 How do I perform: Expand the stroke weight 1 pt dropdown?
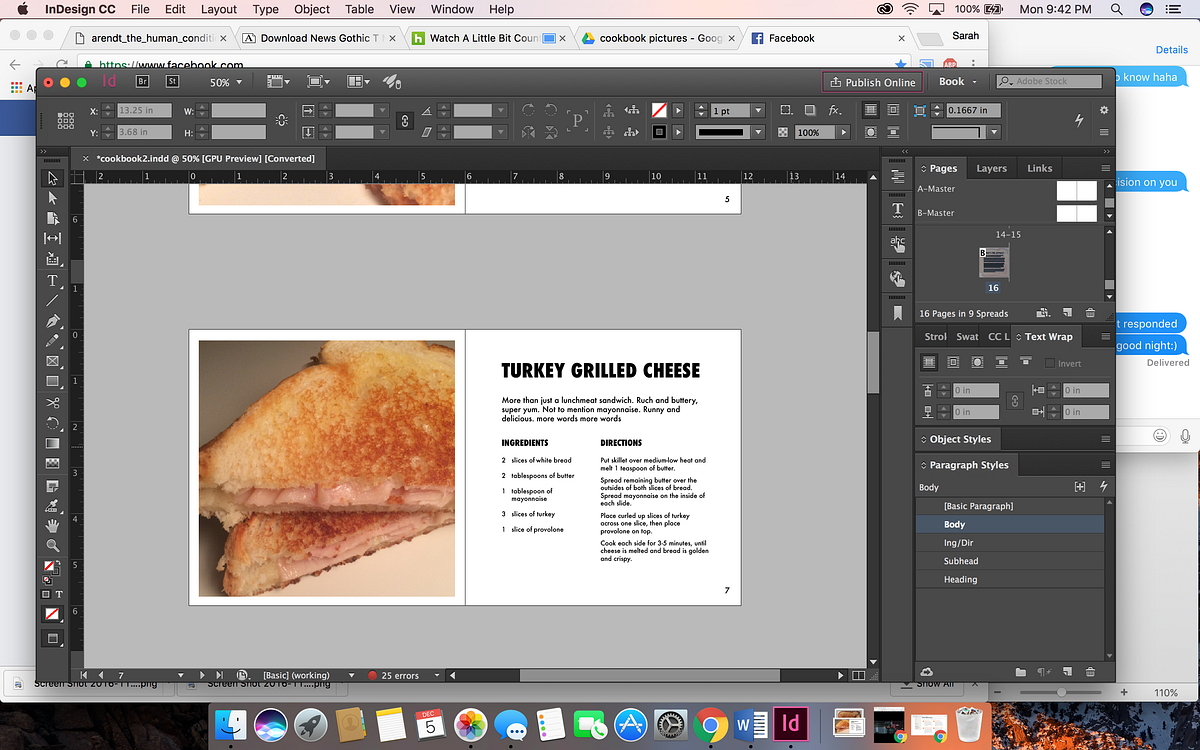[758, 111]
